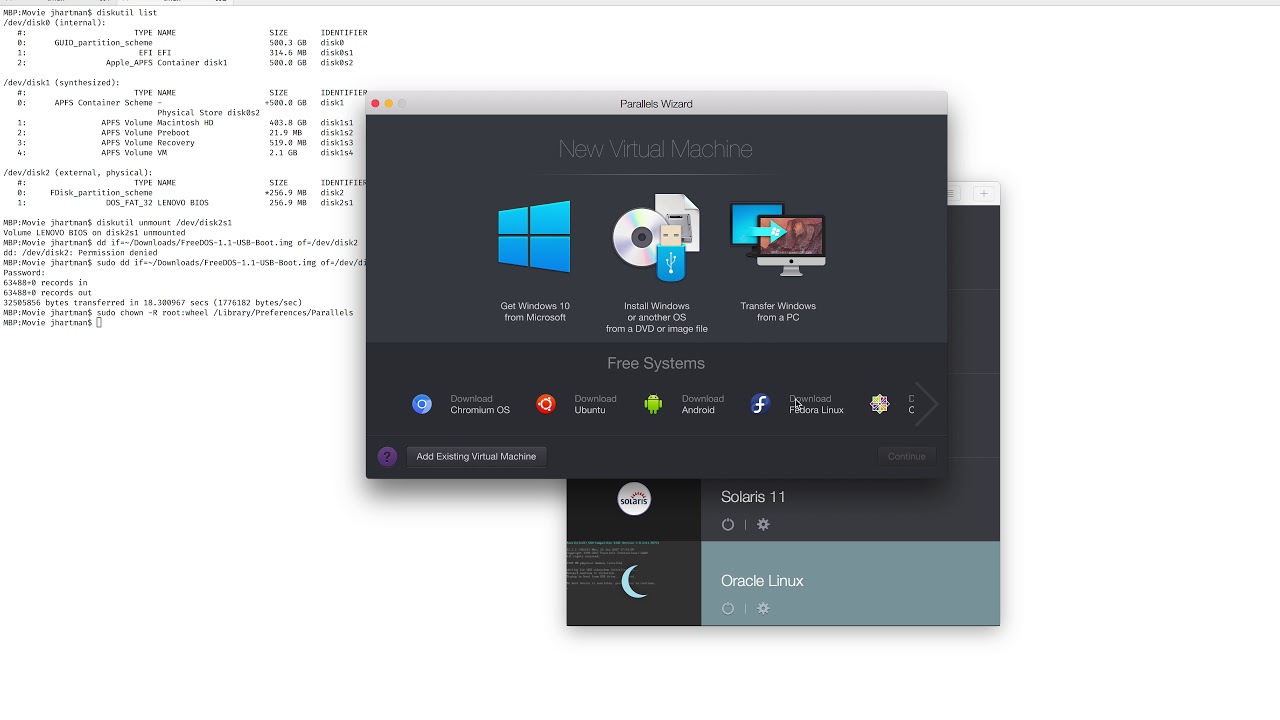This screenshot has width=1280, height=720.
Task: Choose the DVD and USB install icon
Action: (x=656, y=237)
